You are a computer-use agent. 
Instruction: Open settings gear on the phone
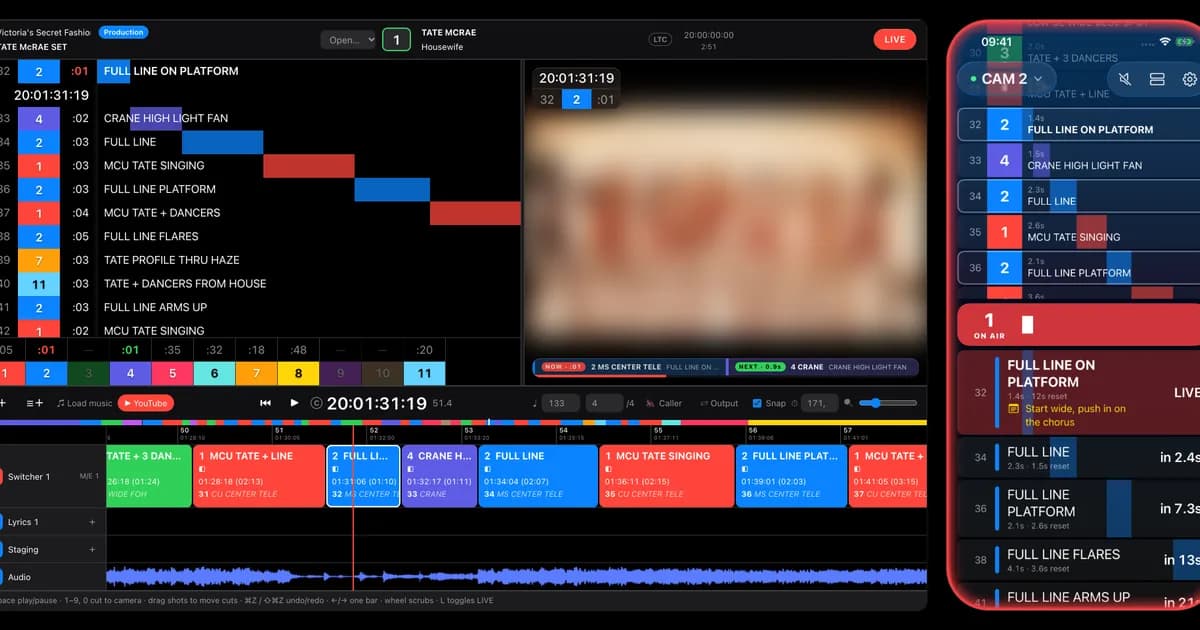coord(1189,79)
